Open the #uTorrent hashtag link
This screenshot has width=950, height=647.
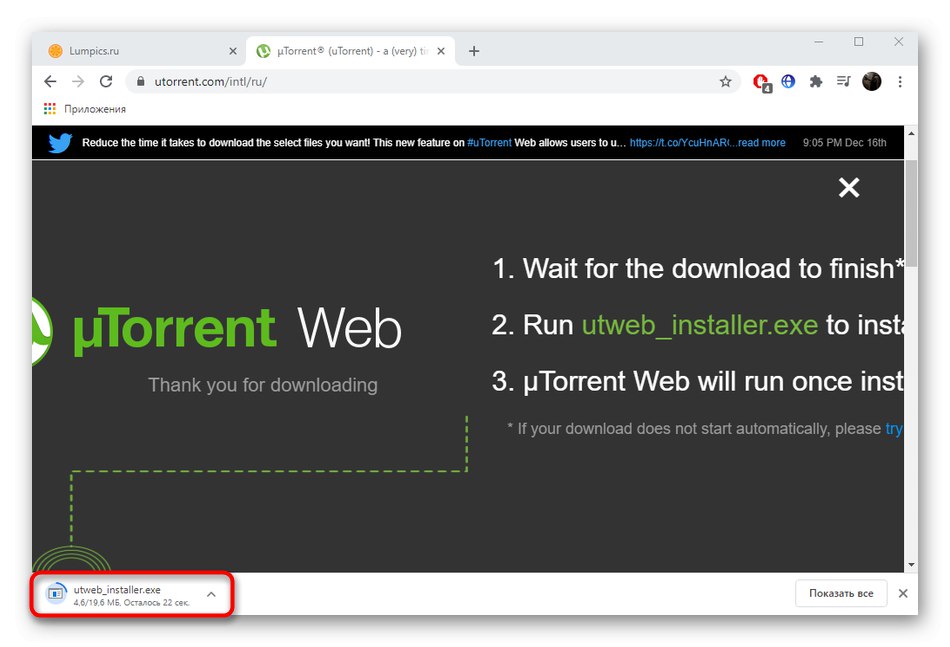tap(490, 143)
